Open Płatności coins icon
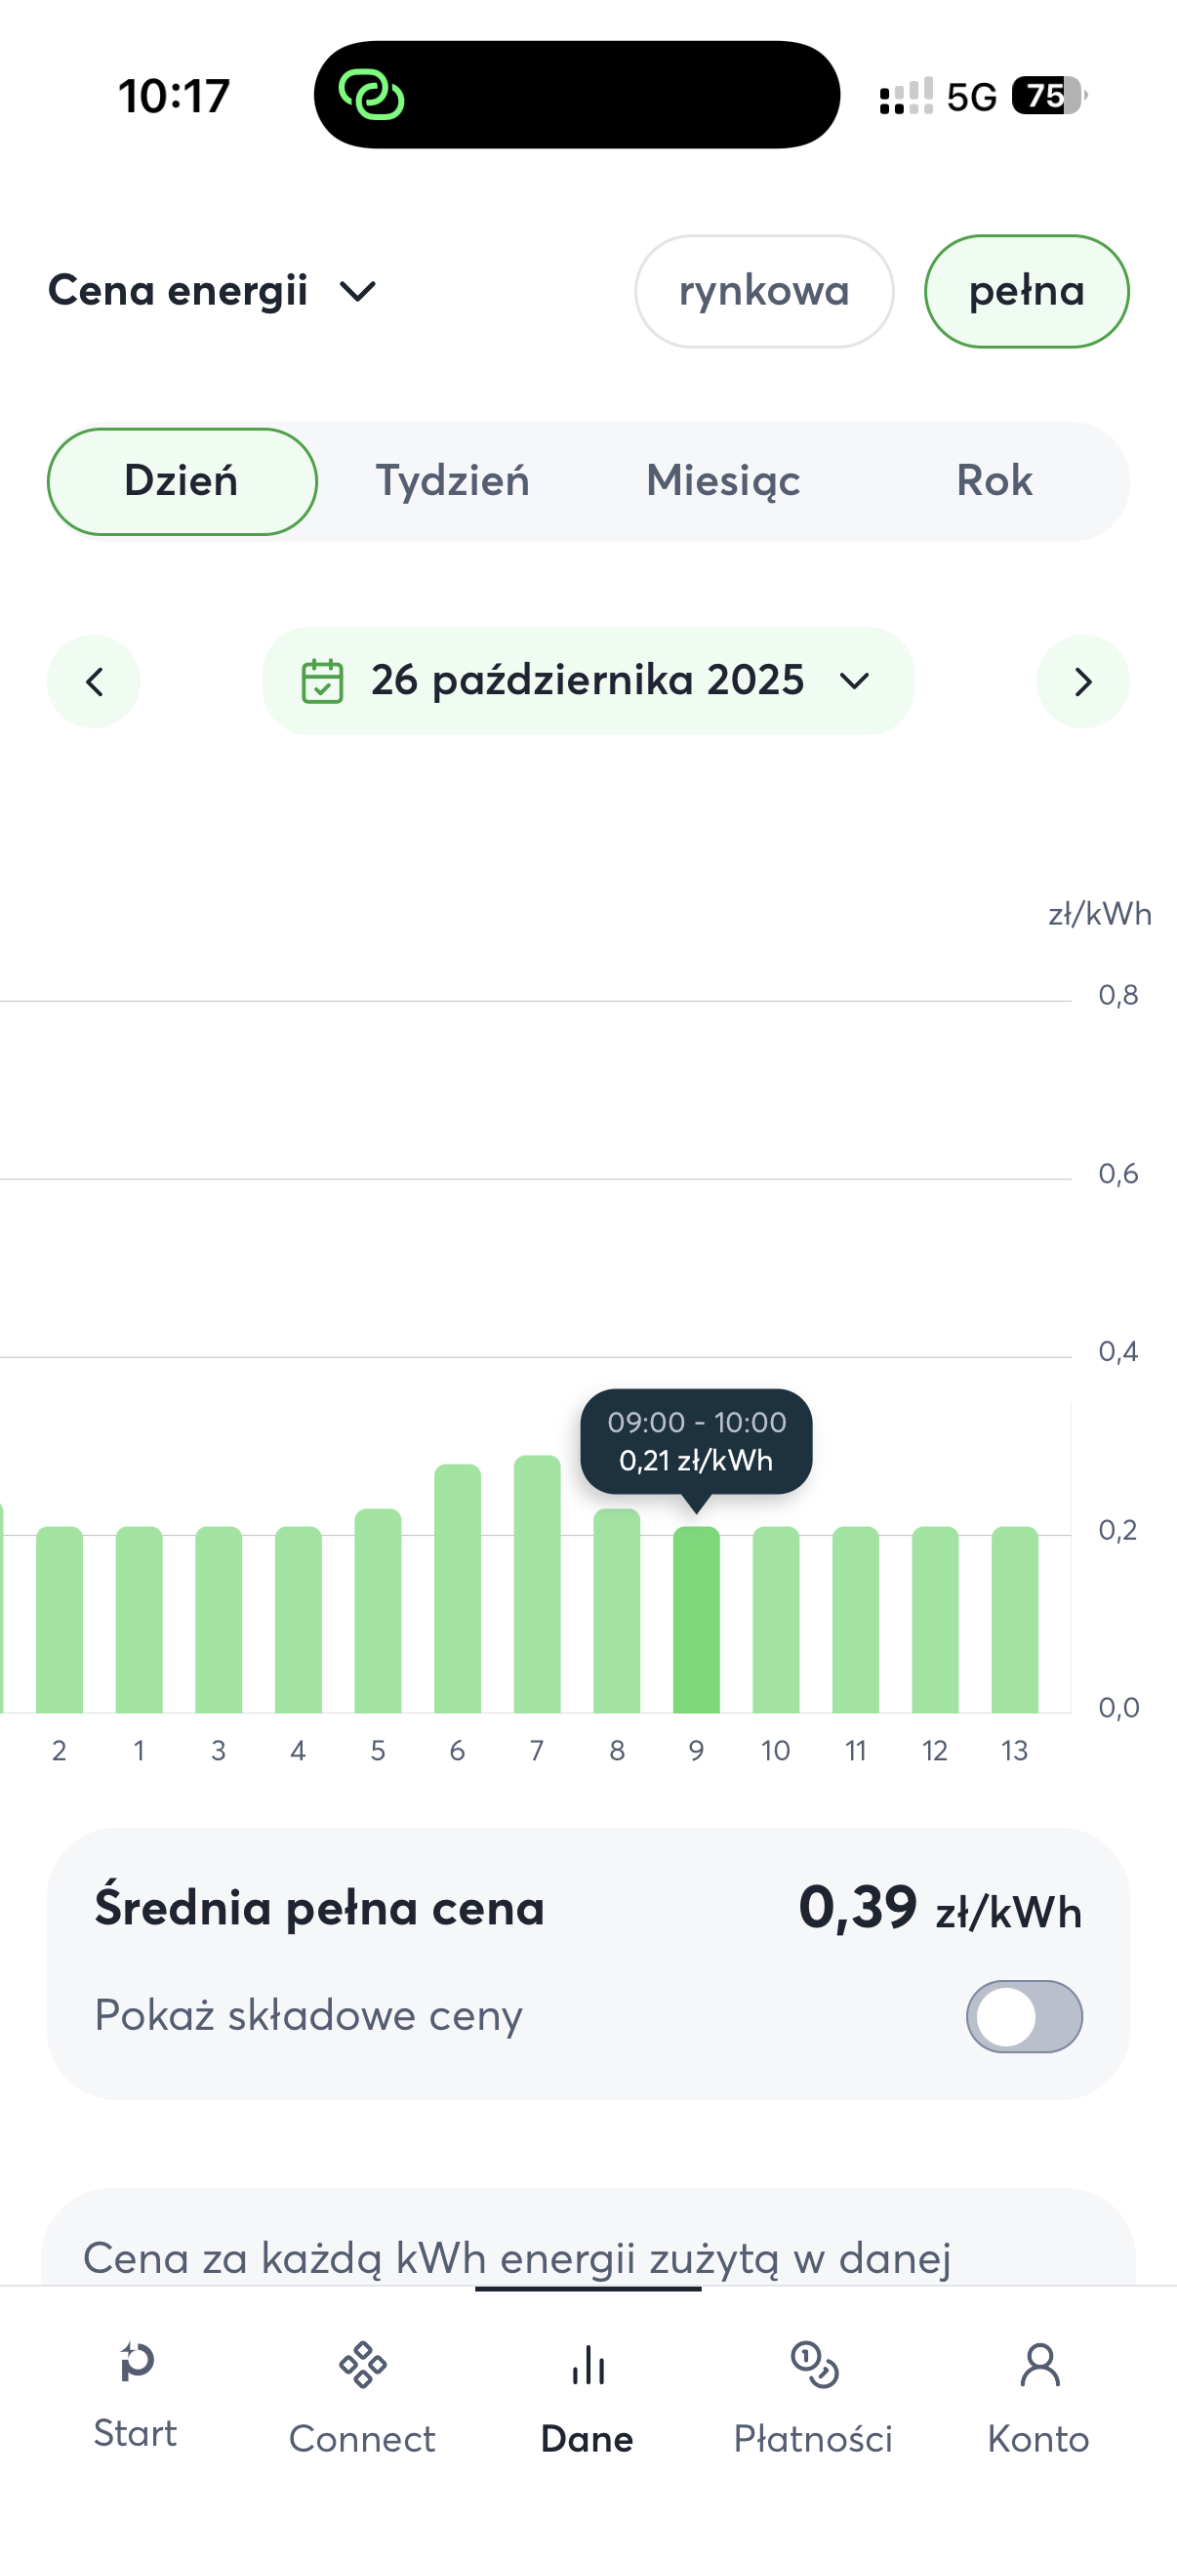This screenshot has width=1177, height=2560. pos(814,2365)
